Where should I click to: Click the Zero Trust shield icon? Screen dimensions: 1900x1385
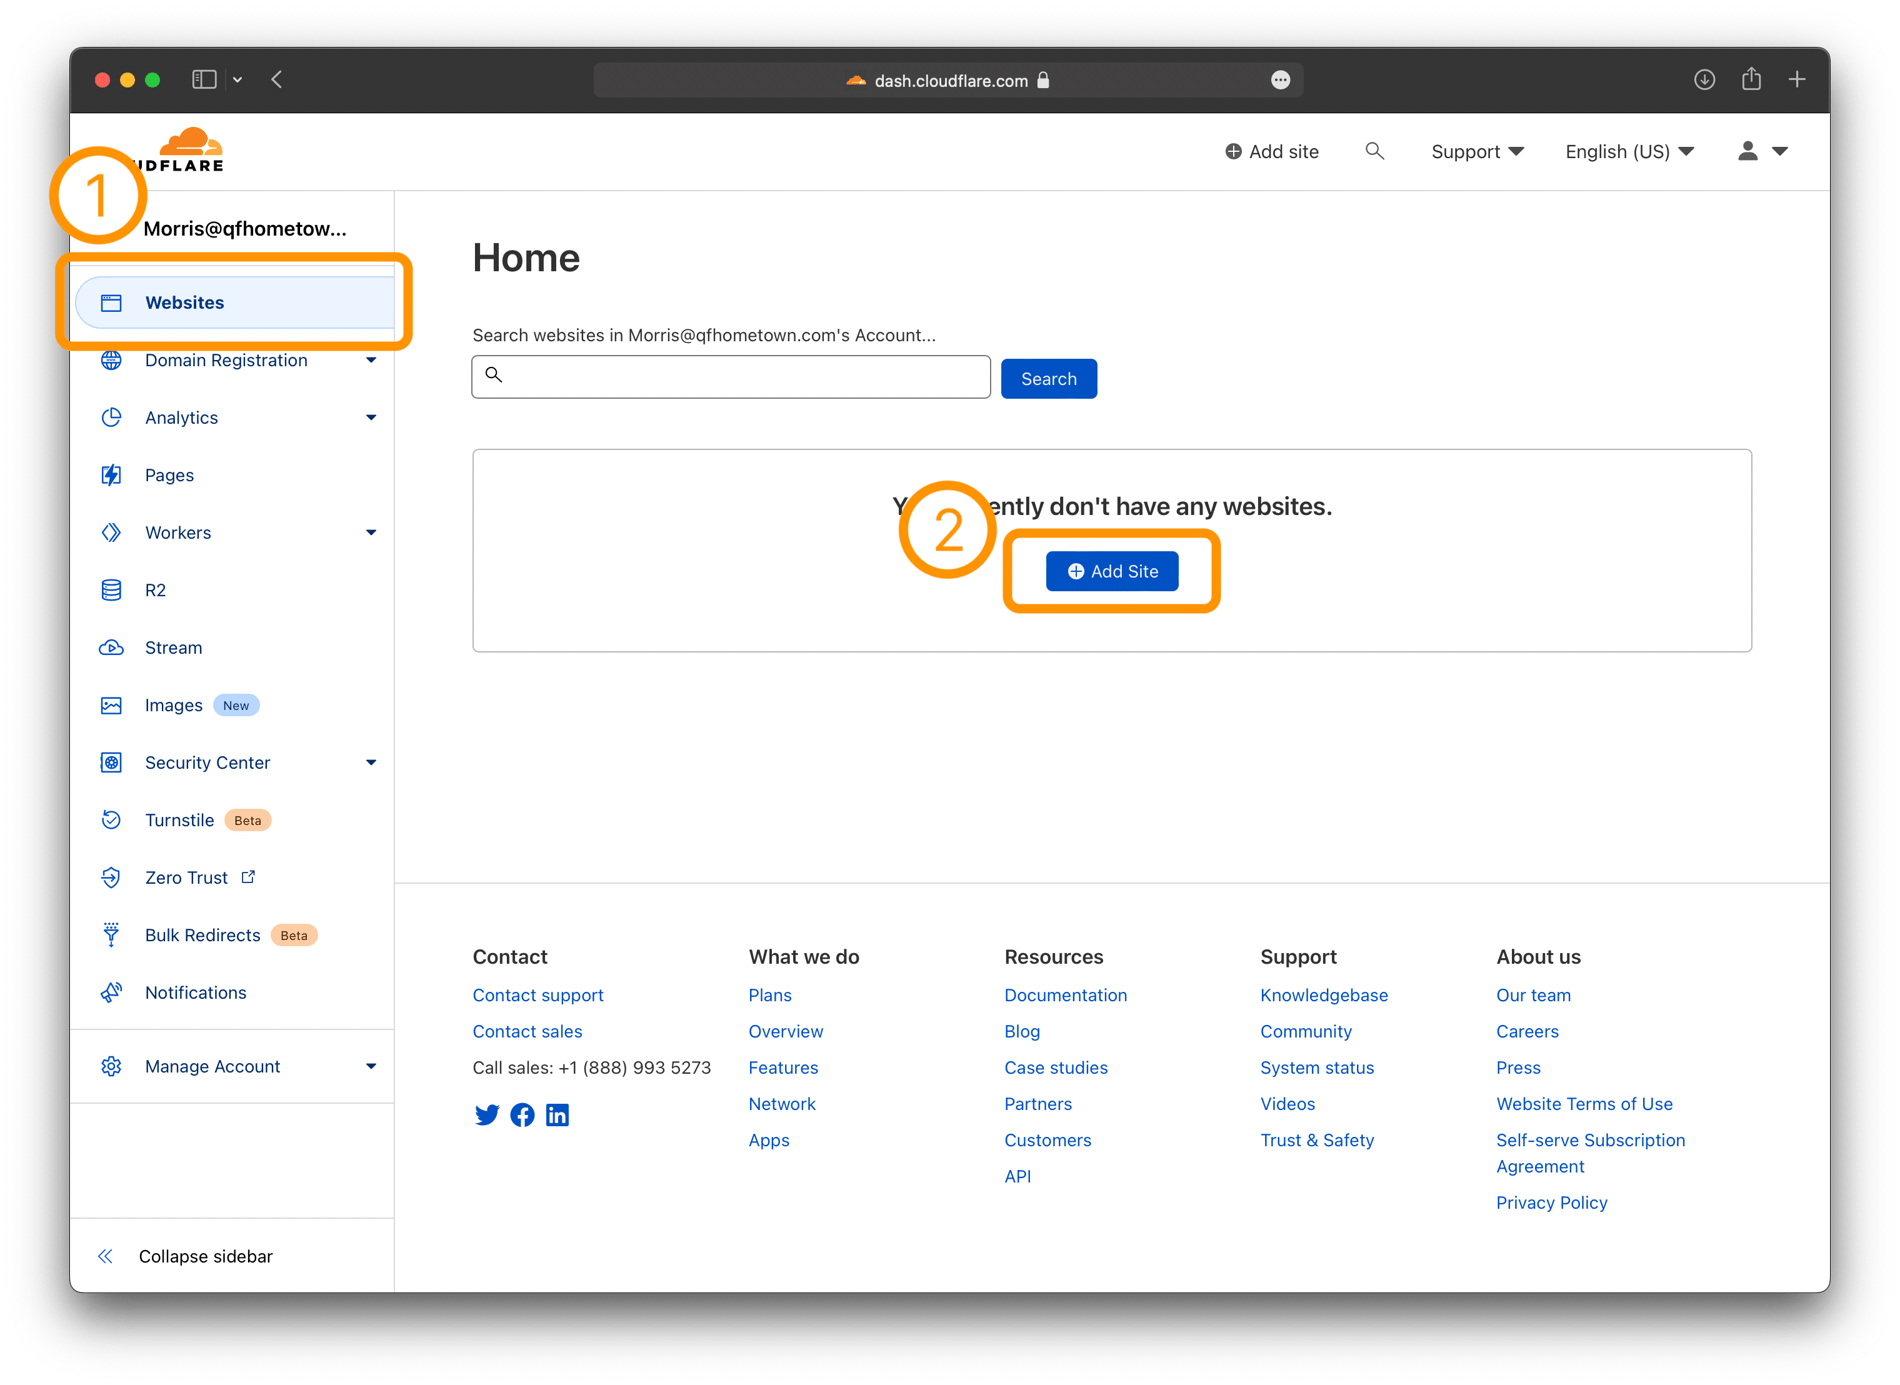[111, 877]
